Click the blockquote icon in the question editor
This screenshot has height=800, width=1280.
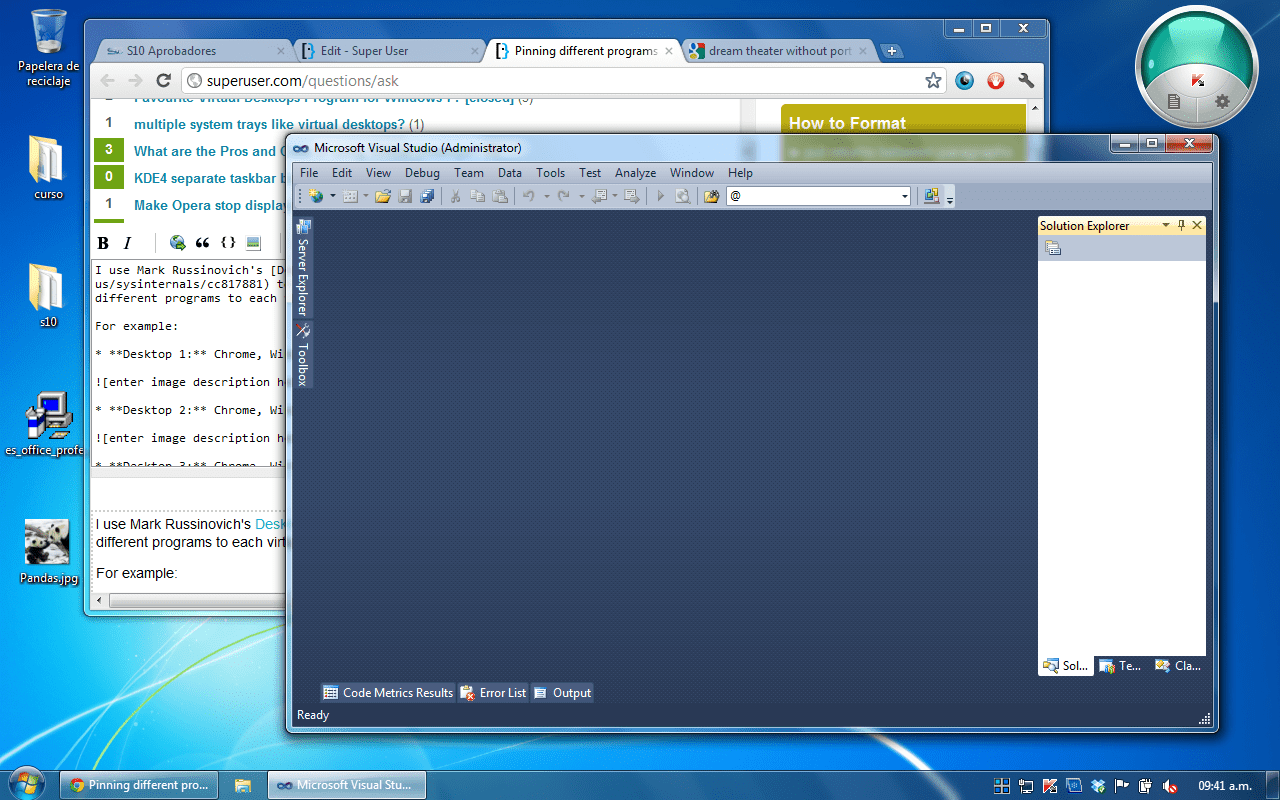click(x=202, y=242)
